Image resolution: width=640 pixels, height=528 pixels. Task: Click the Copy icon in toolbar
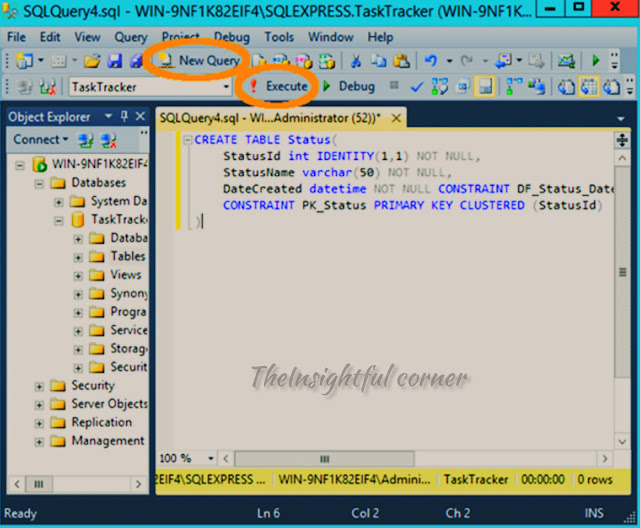click(x=378, y=61)
